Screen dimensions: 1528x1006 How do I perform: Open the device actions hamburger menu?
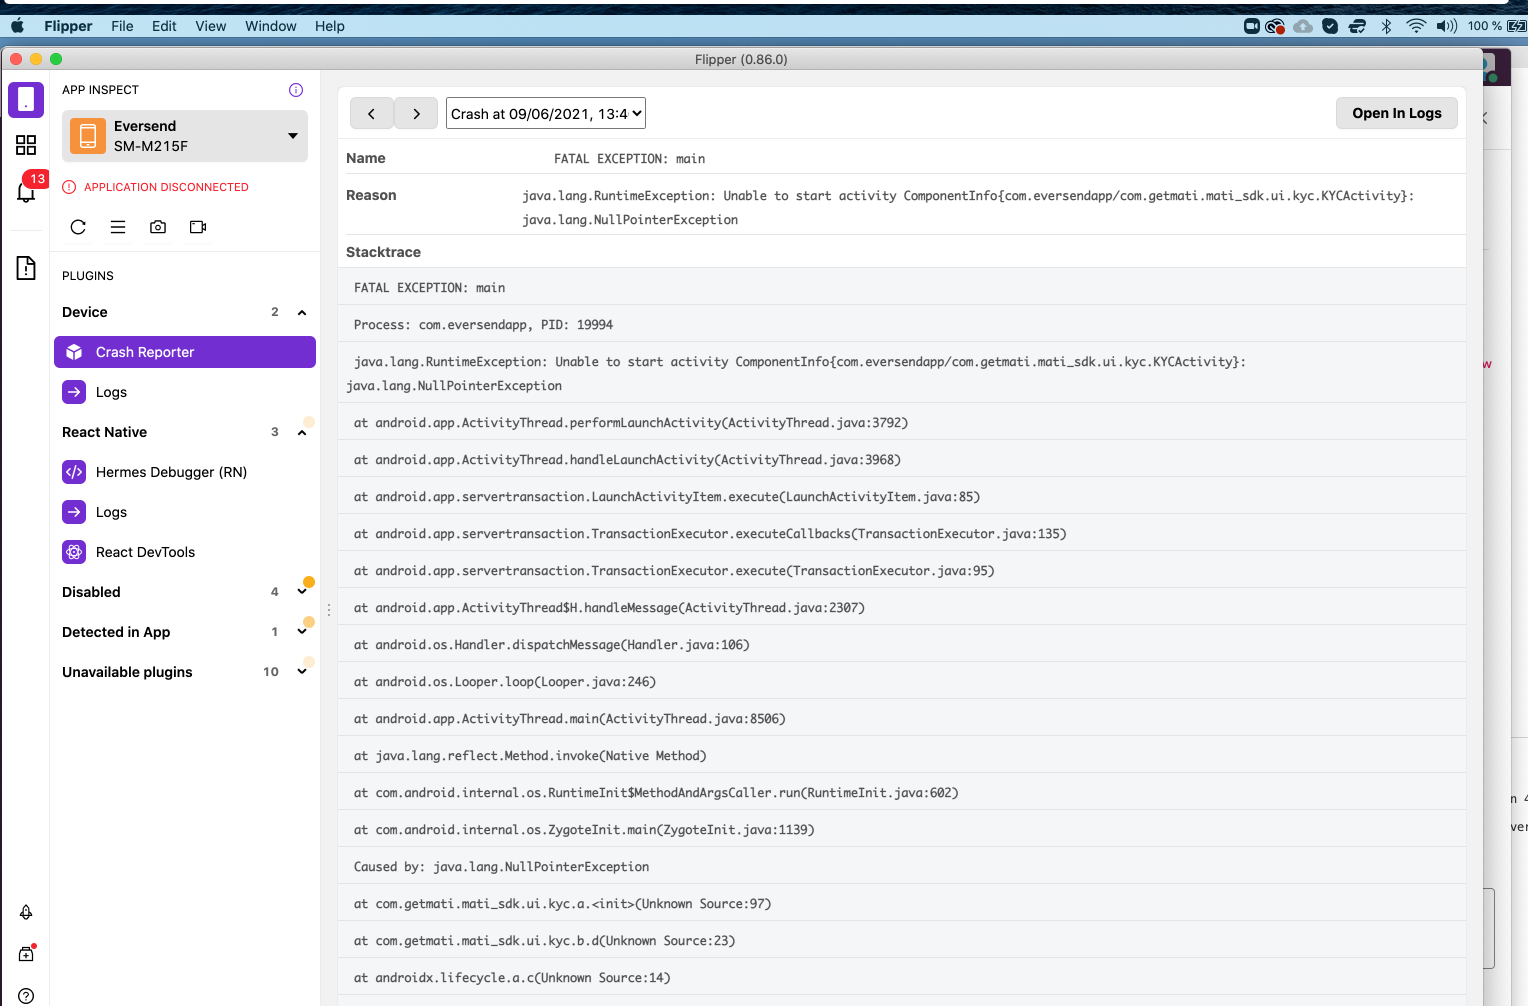pos(118,227)
